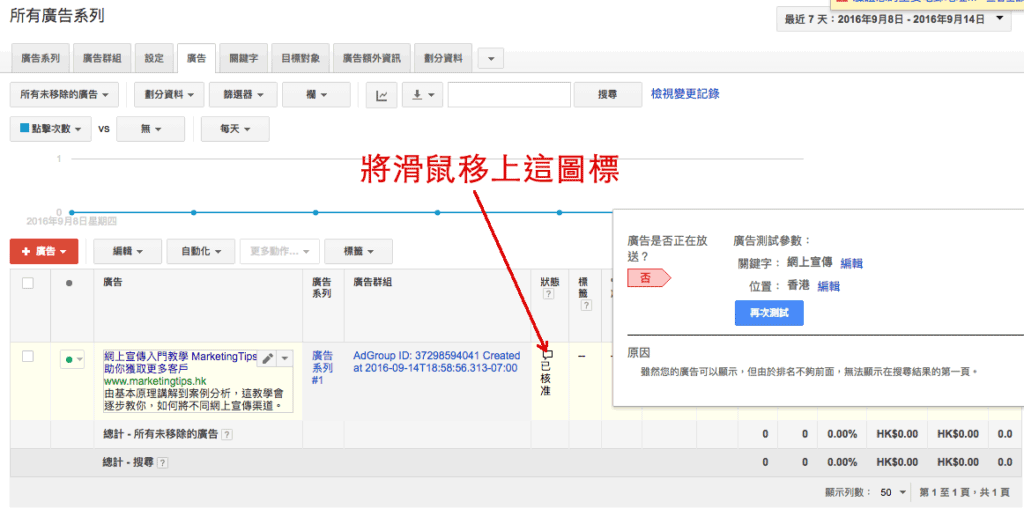Open the 編輯 dropdown above the table

[x=127, y=251]
